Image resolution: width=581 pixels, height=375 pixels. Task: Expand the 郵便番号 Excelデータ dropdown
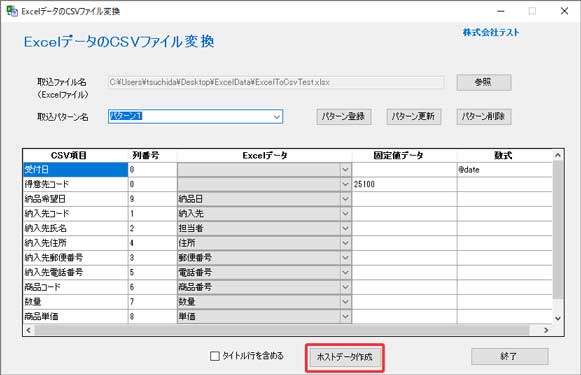coord(345,258)
